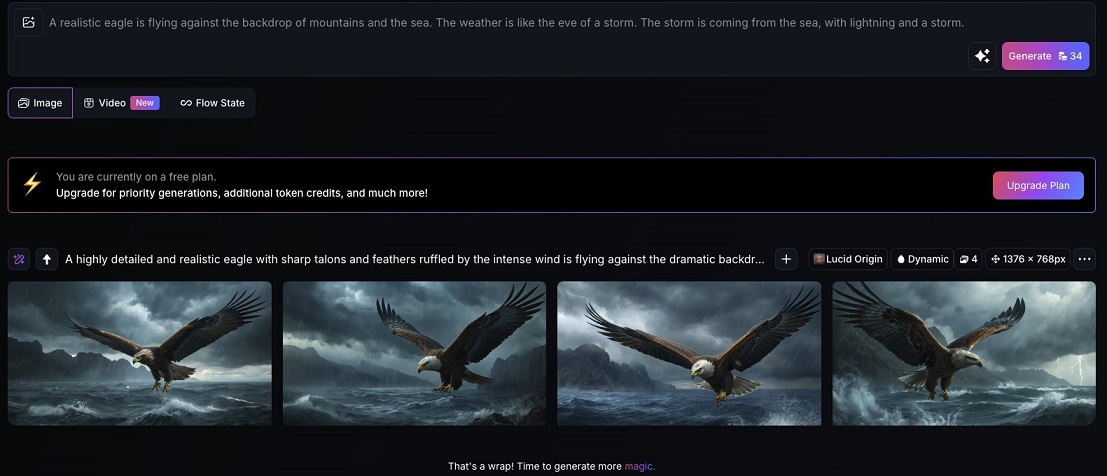The height and width of the screenshot is (476, 1107).
Task: Click the image upload icon beside prompt
Action: [28, 23]
